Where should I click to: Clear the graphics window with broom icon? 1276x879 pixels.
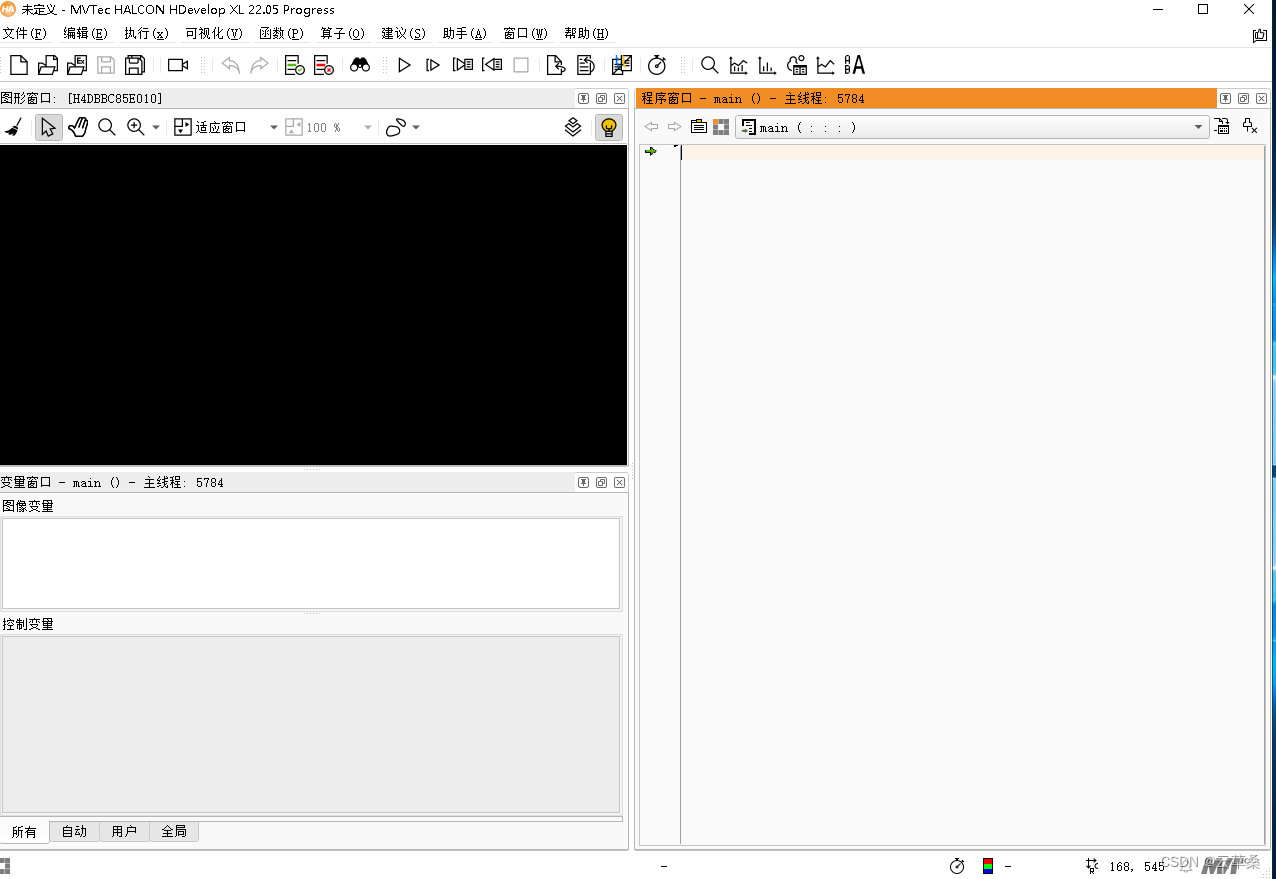point(13,127)
